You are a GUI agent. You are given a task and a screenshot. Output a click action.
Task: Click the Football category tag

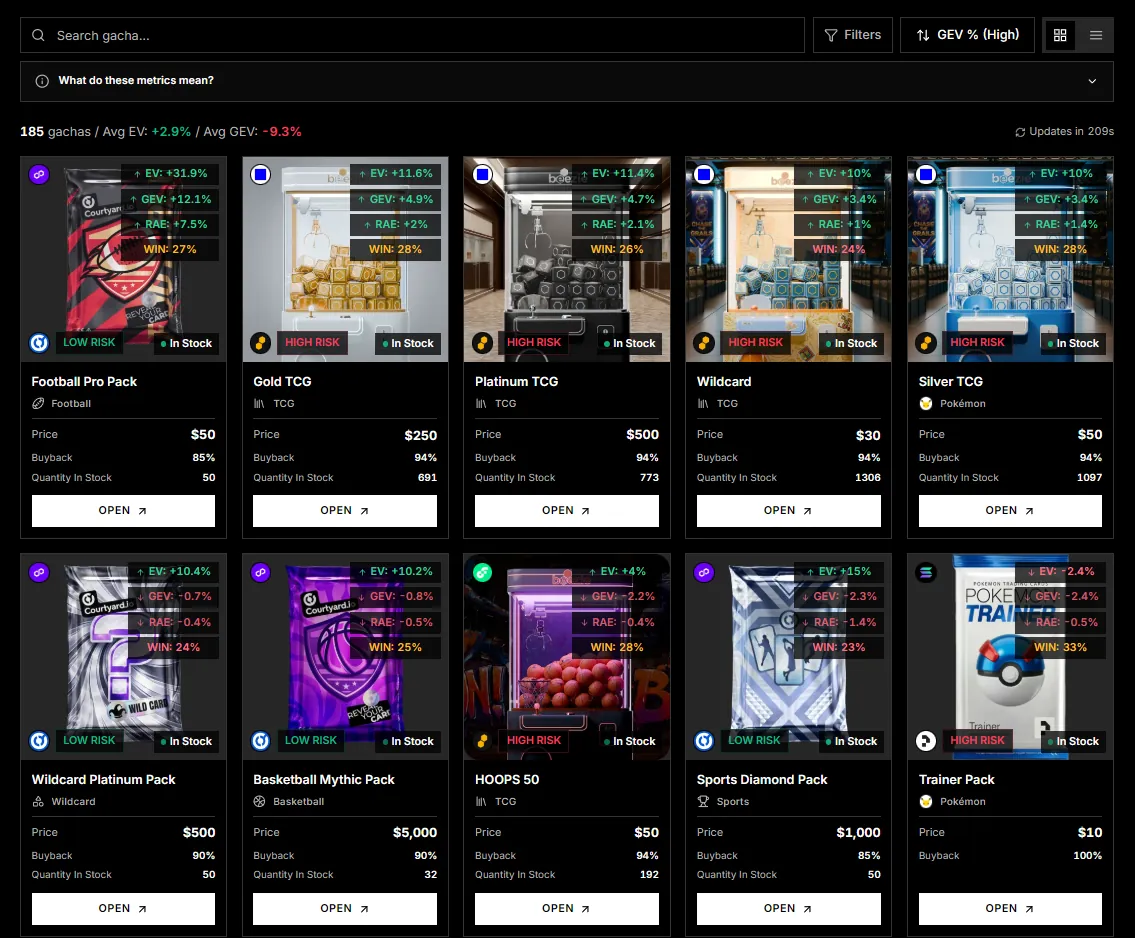62,404
